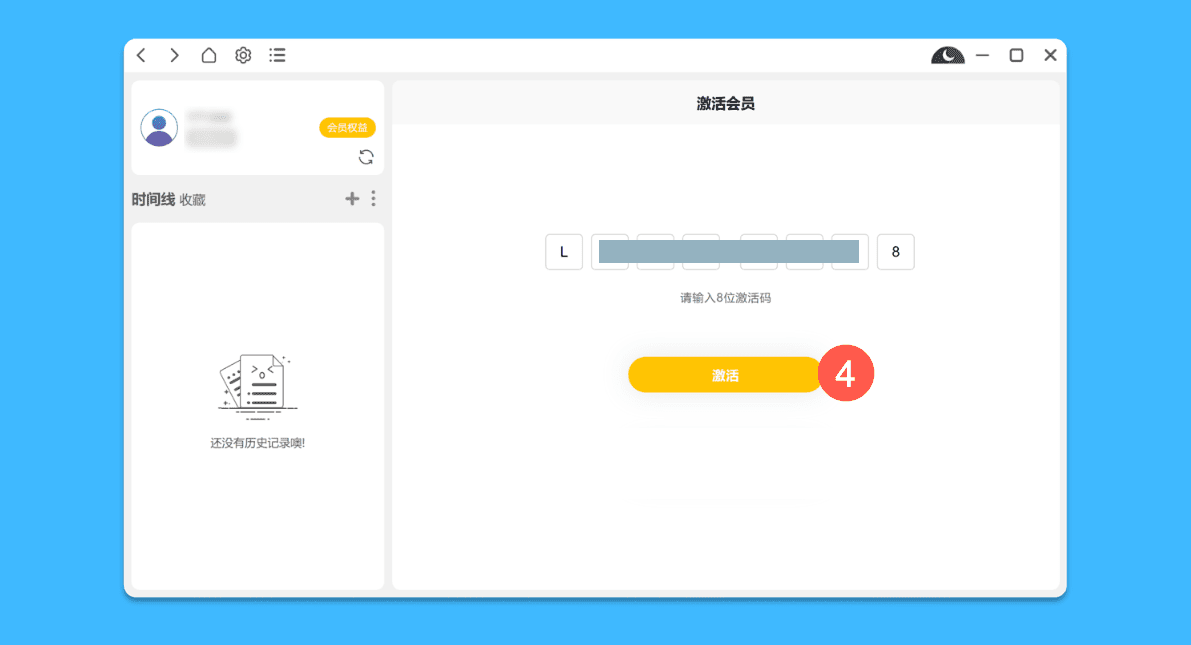Switch to the 时间线 tab
This screenshot has height=645, width=1191.
153,199
